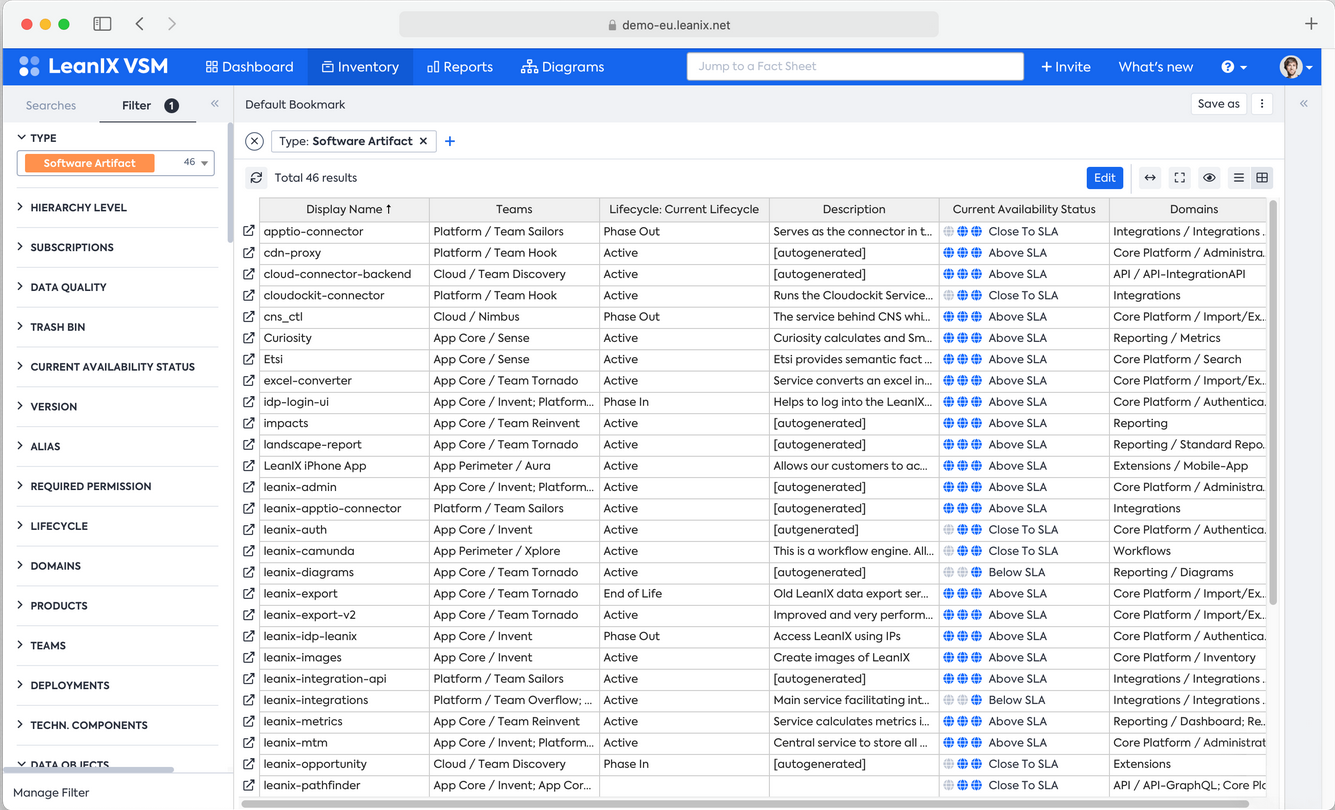Open a new browser tab

(x=1311, y=24)
